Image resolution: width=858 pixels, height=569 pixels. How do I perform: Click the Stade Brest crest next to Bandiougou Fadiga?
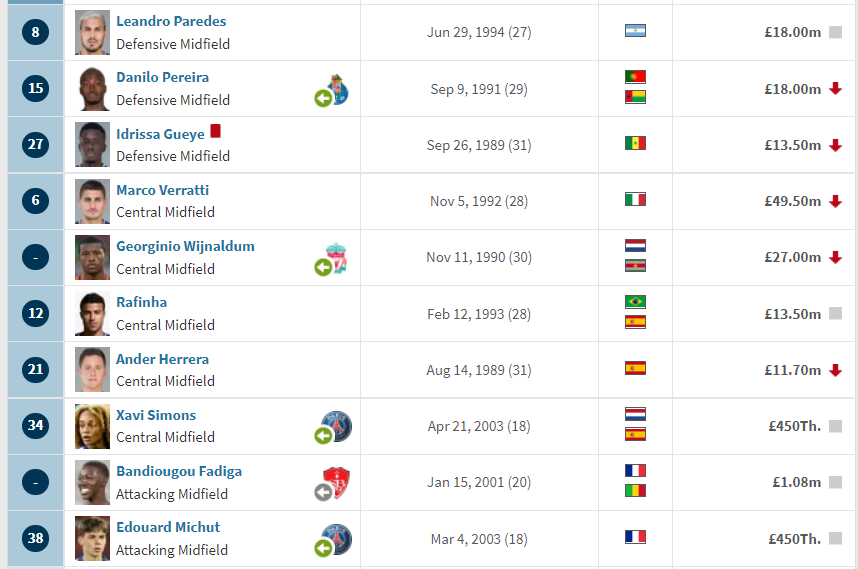337,483
